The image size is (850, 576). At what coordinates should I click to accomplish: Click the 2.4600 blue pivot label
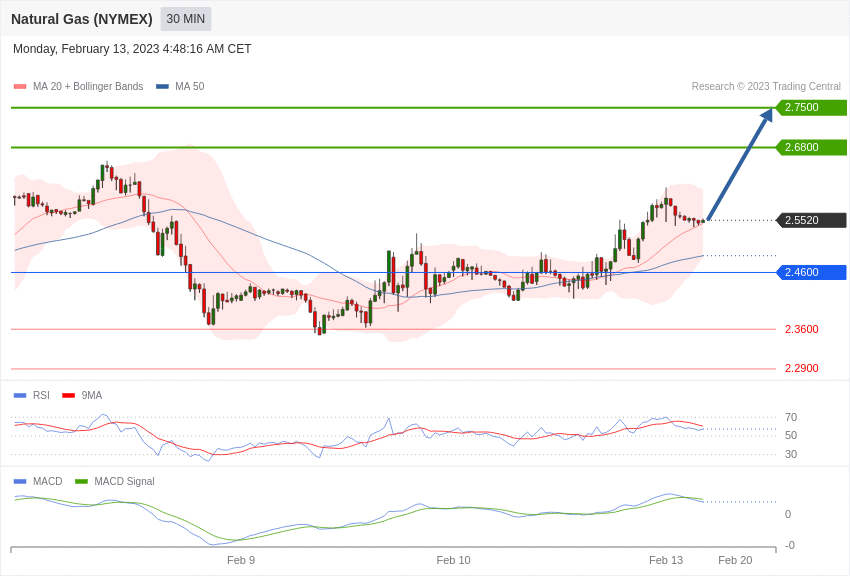tap(812, 272)
